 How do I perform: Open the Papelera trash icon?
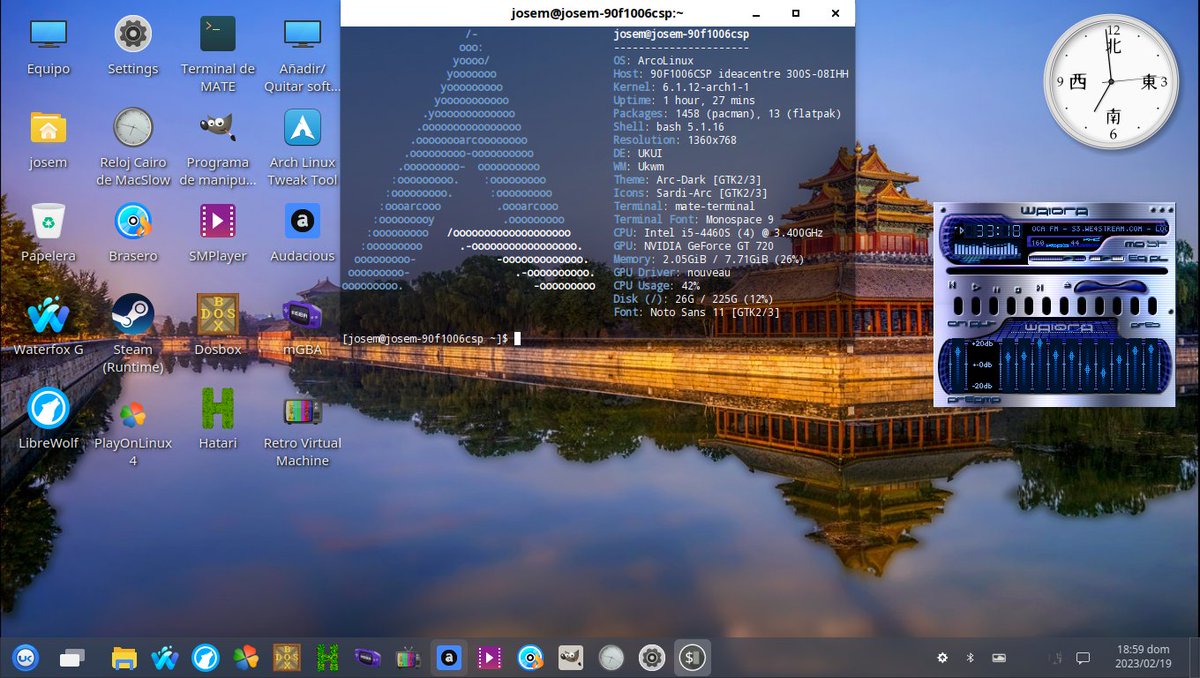tap(49, 233)
